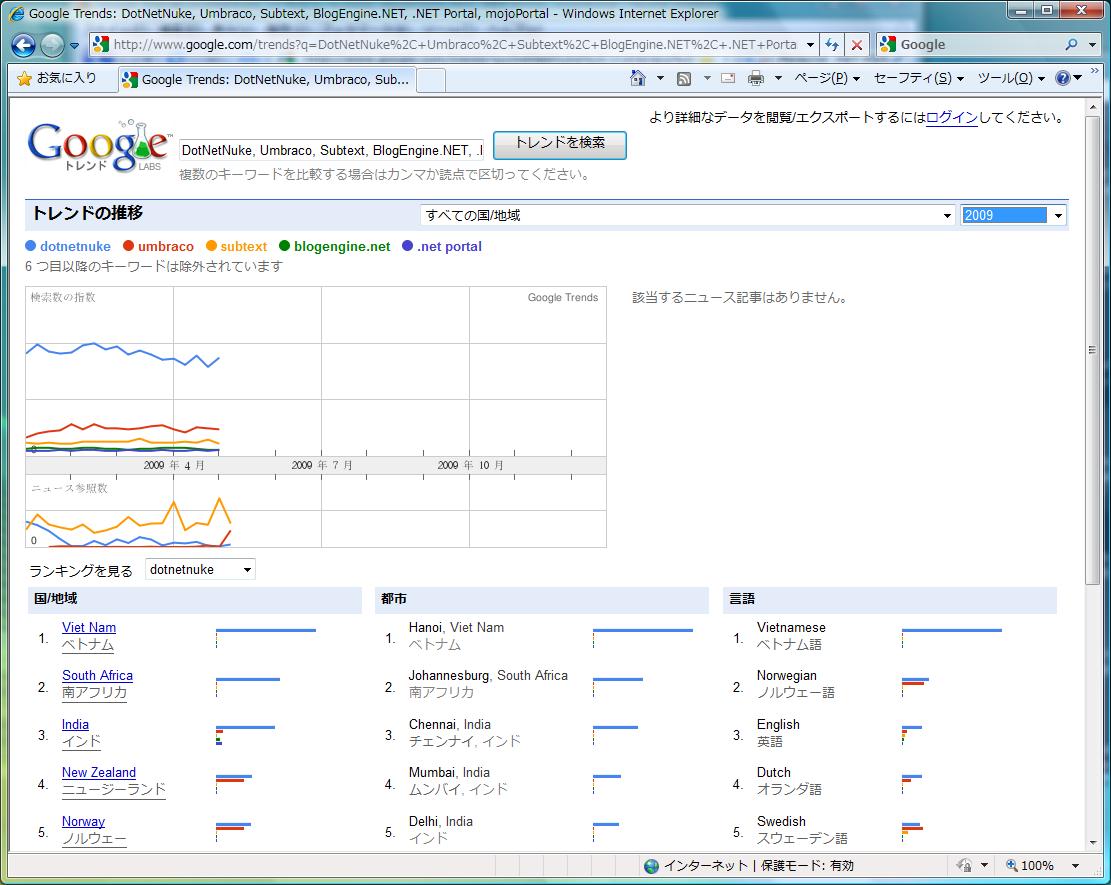
Task: Click the Help question mark icon
Action: (x=1063, y=78)
